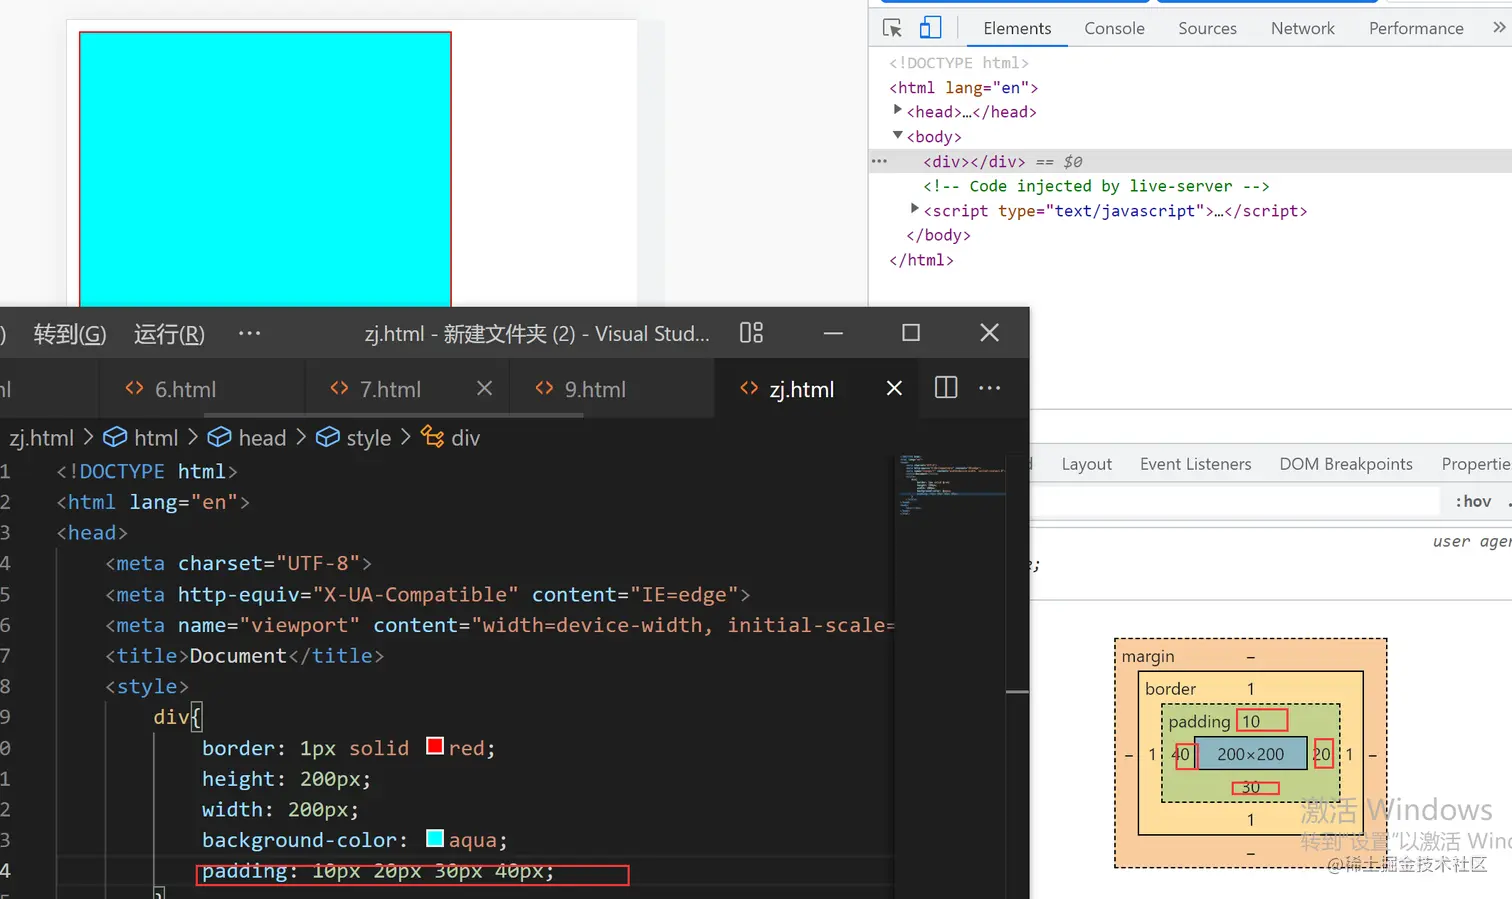Click the border label in the box model

[1170, 689]
